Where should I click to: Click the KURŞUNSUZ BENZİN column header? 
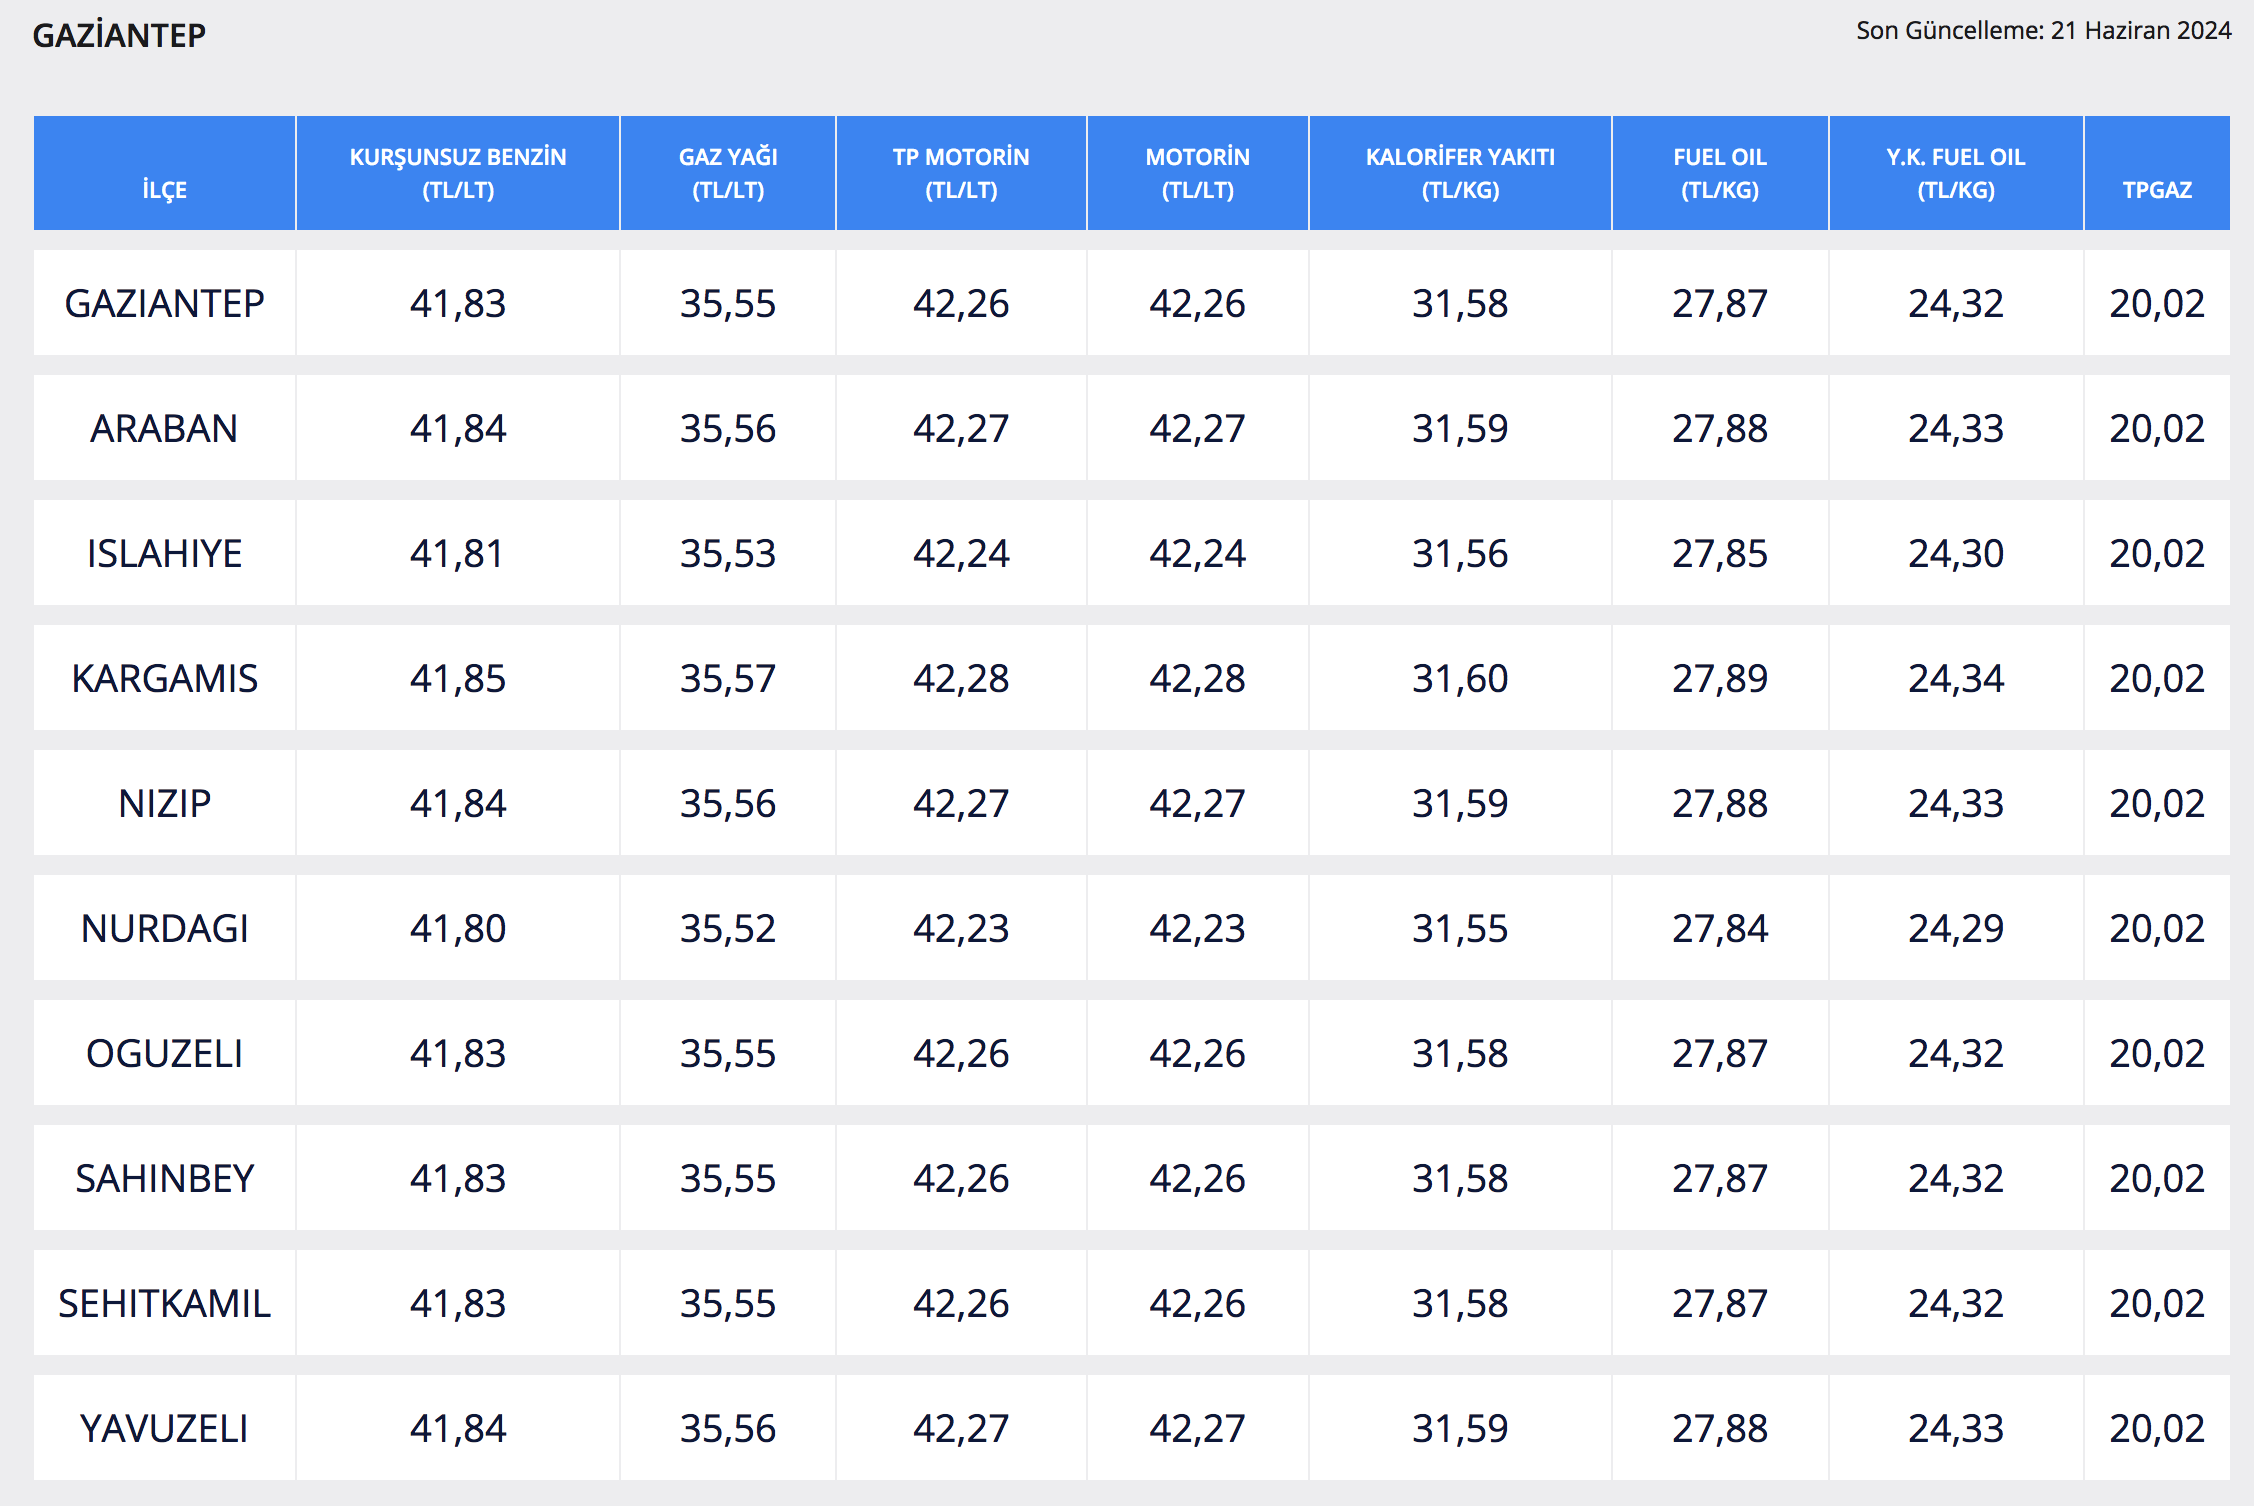(x=458, y=173)
